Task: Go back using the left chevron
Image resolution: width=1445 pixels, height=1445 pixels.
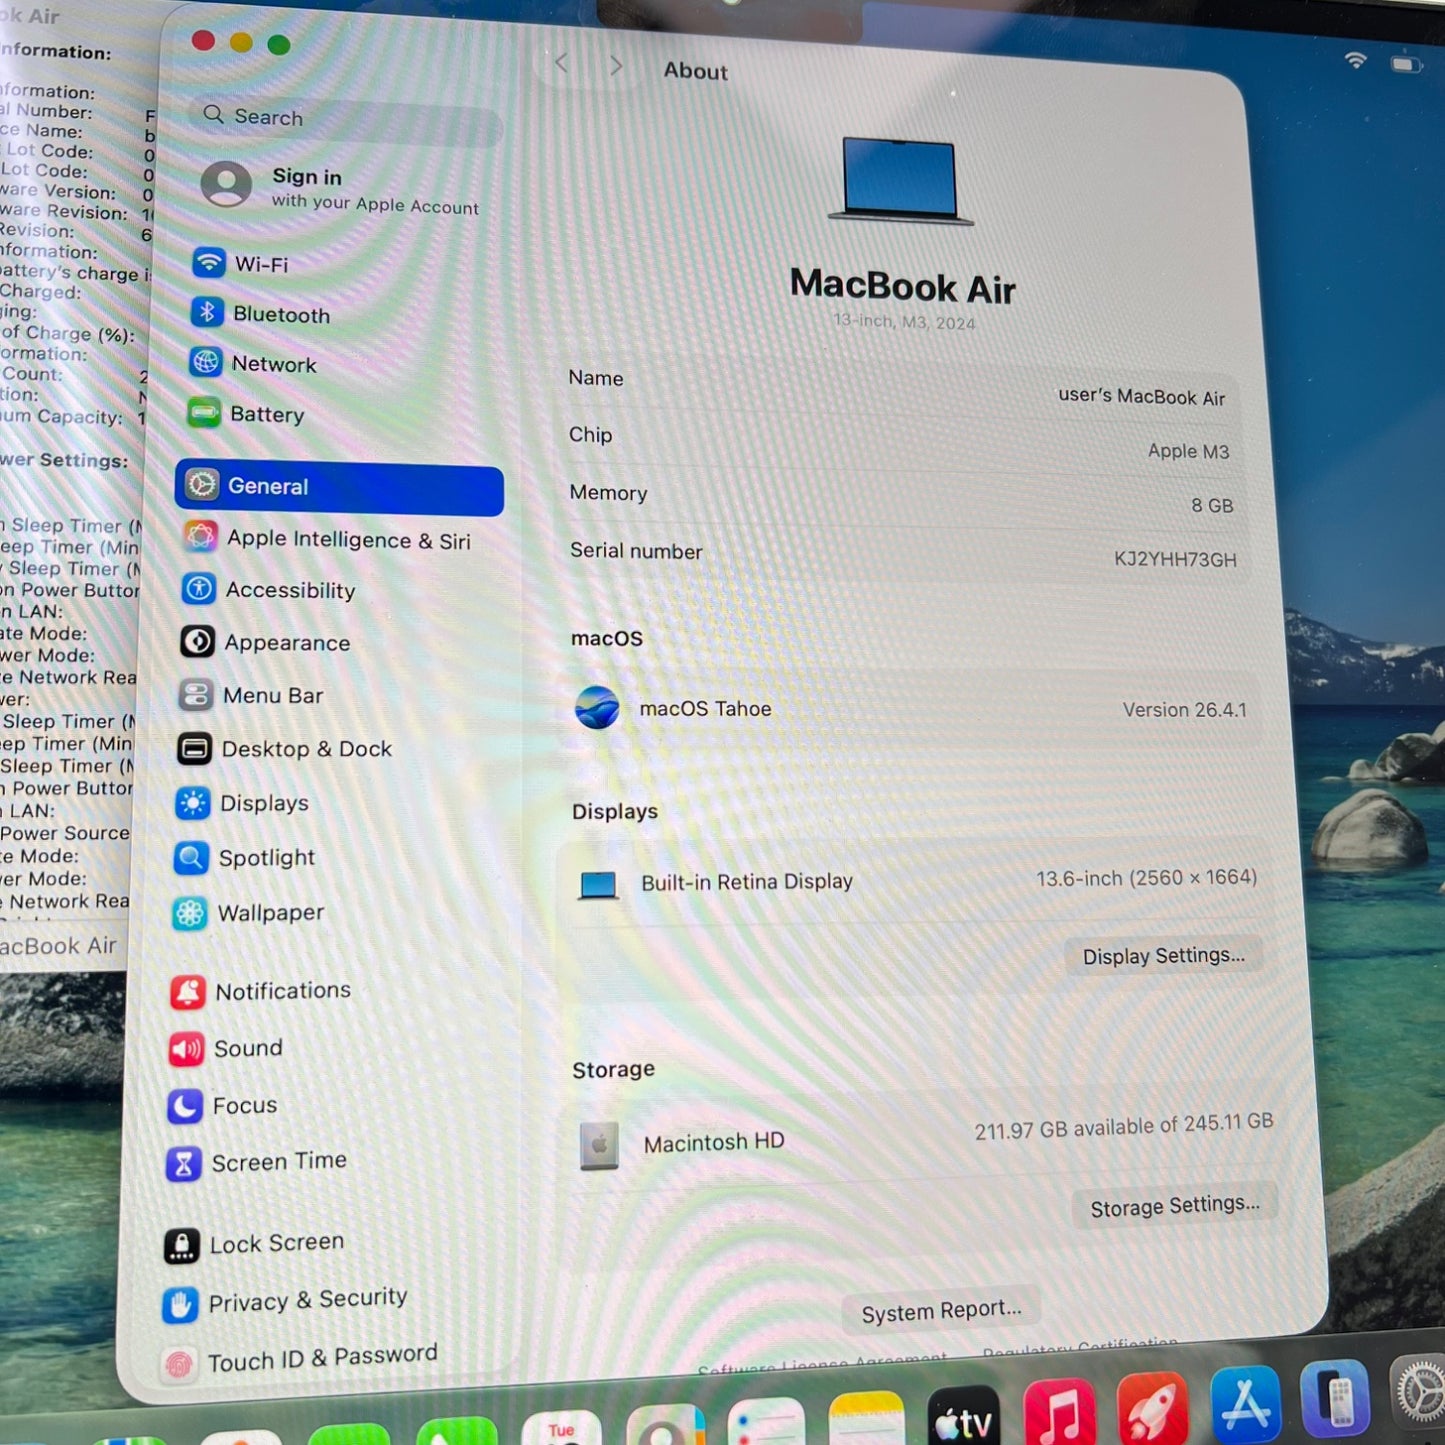Action: (561, 64)
